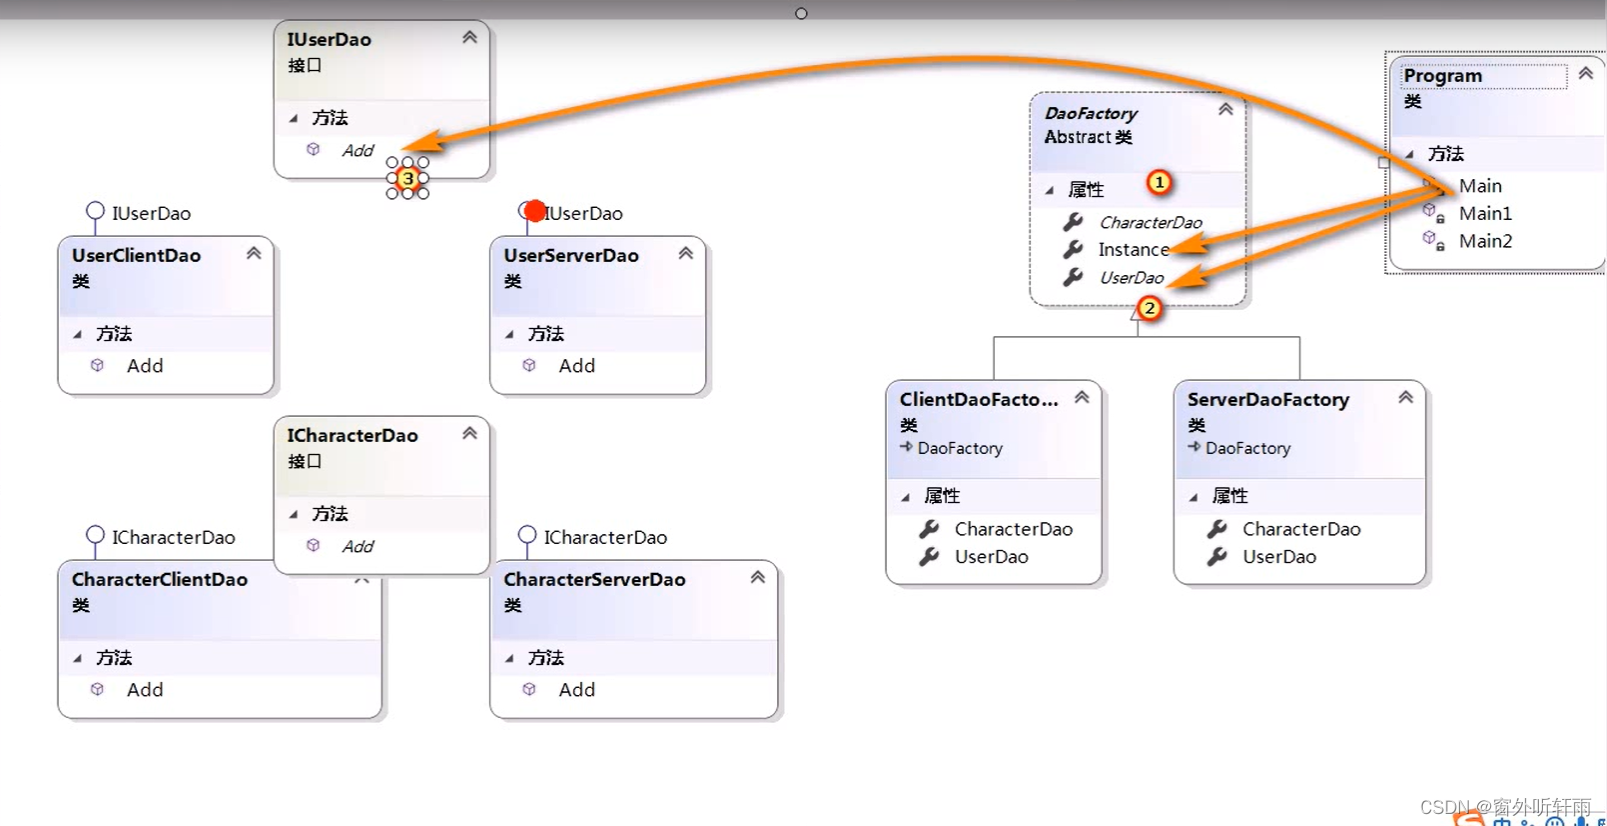Click the method icon beside ICharacterDao's Add
This screenshot has width=1607, height=826.
point(313,545)
